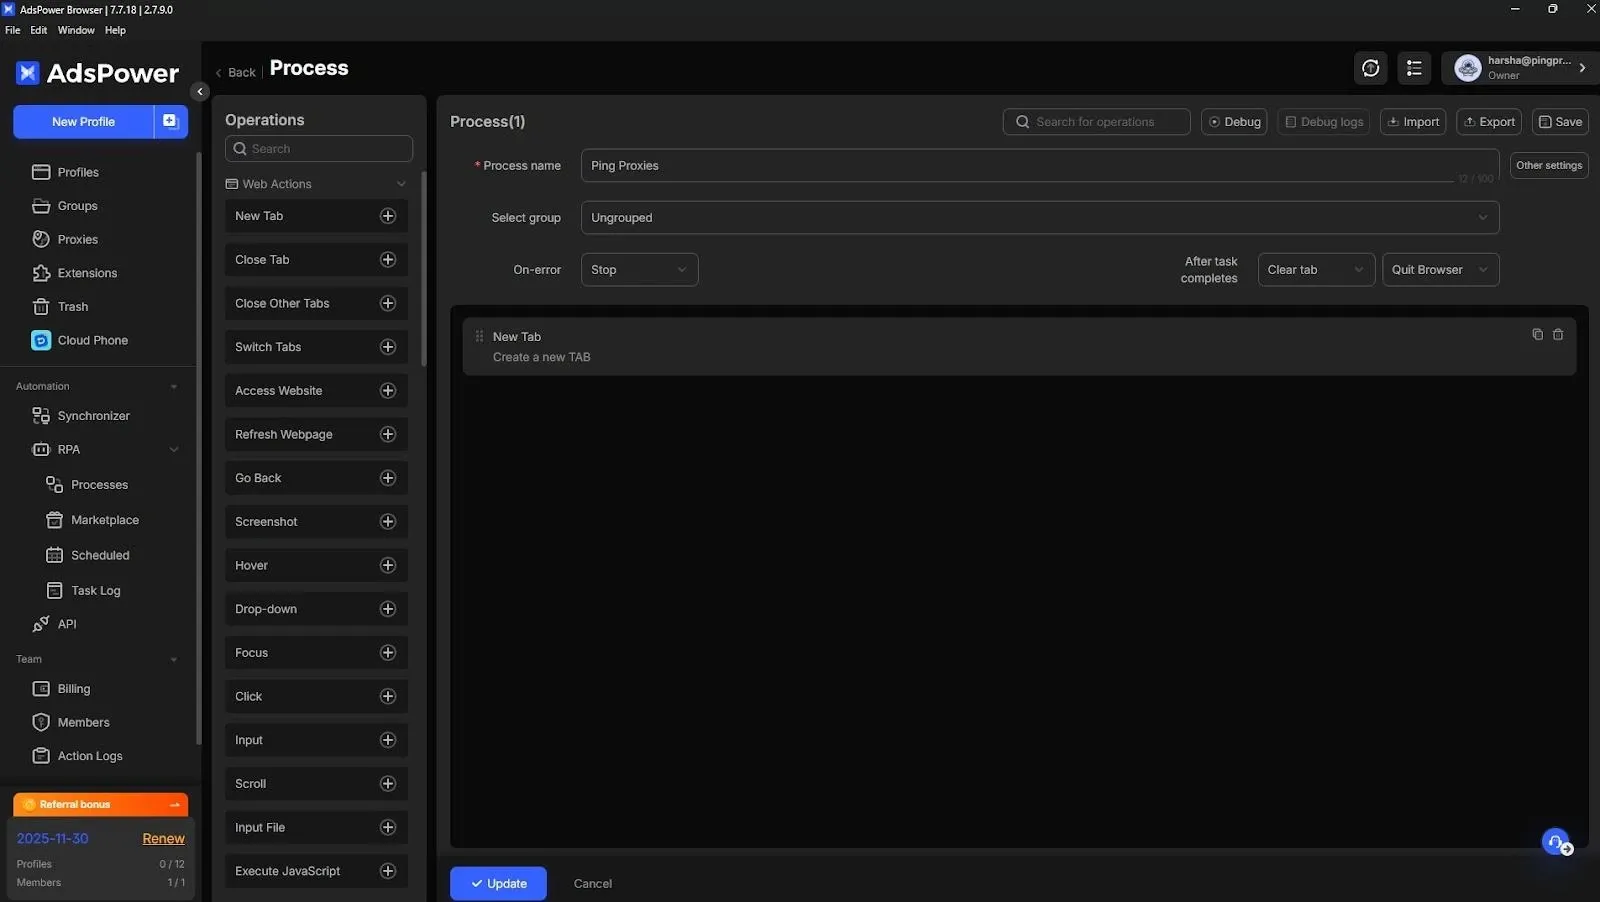Open the task list icon in header

coord(1414,68)
